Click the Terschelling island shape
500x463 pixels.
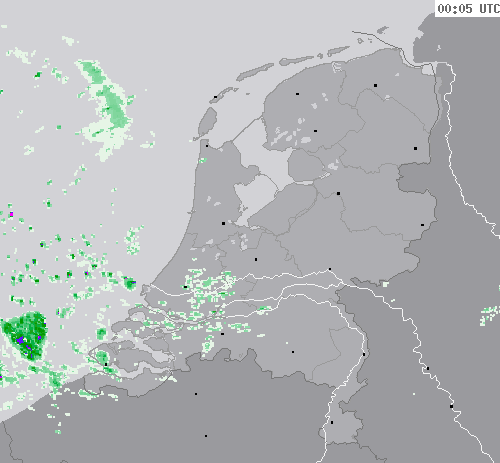[x=255, y=72]
